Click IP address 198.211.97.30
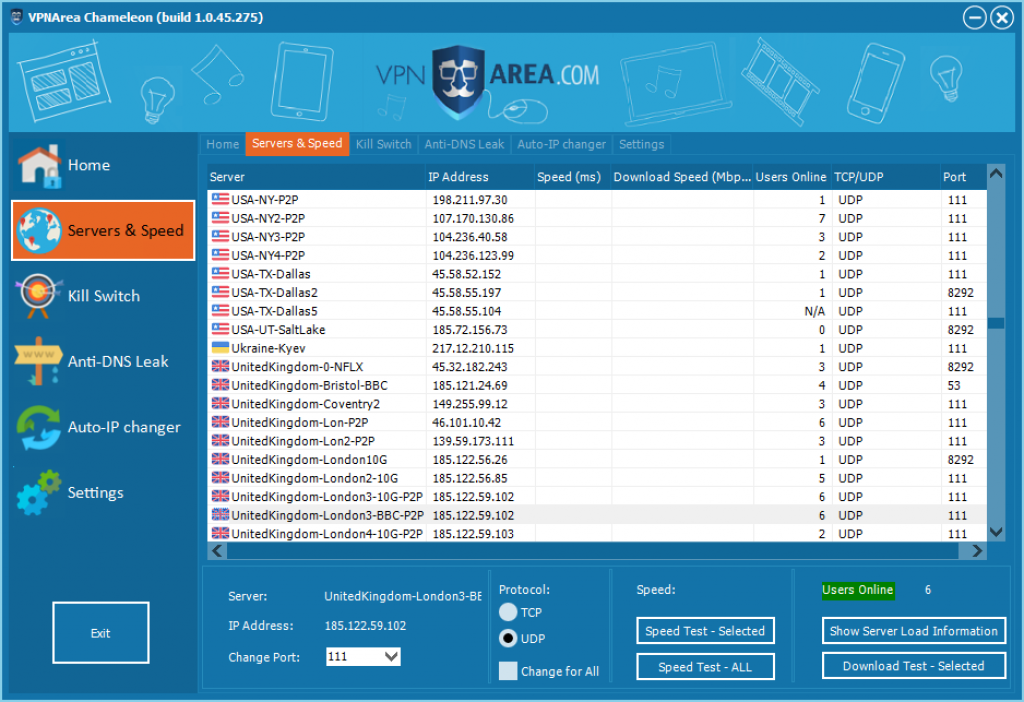The height and width of the screenshot is (702, 1024). pos(470,200)
